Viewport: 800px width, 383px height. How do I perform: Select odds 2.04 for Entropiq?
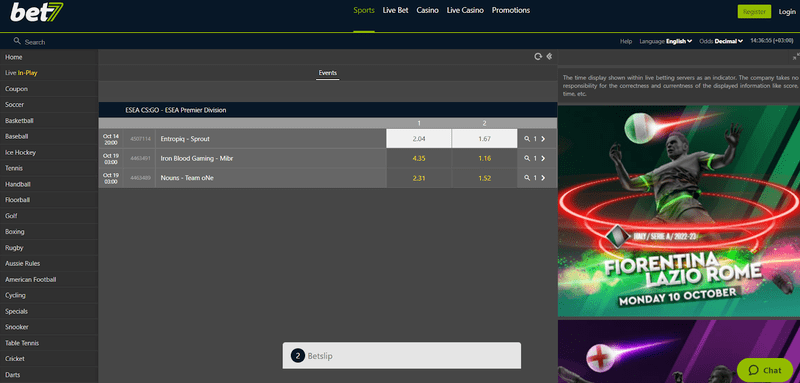[419, 139]
